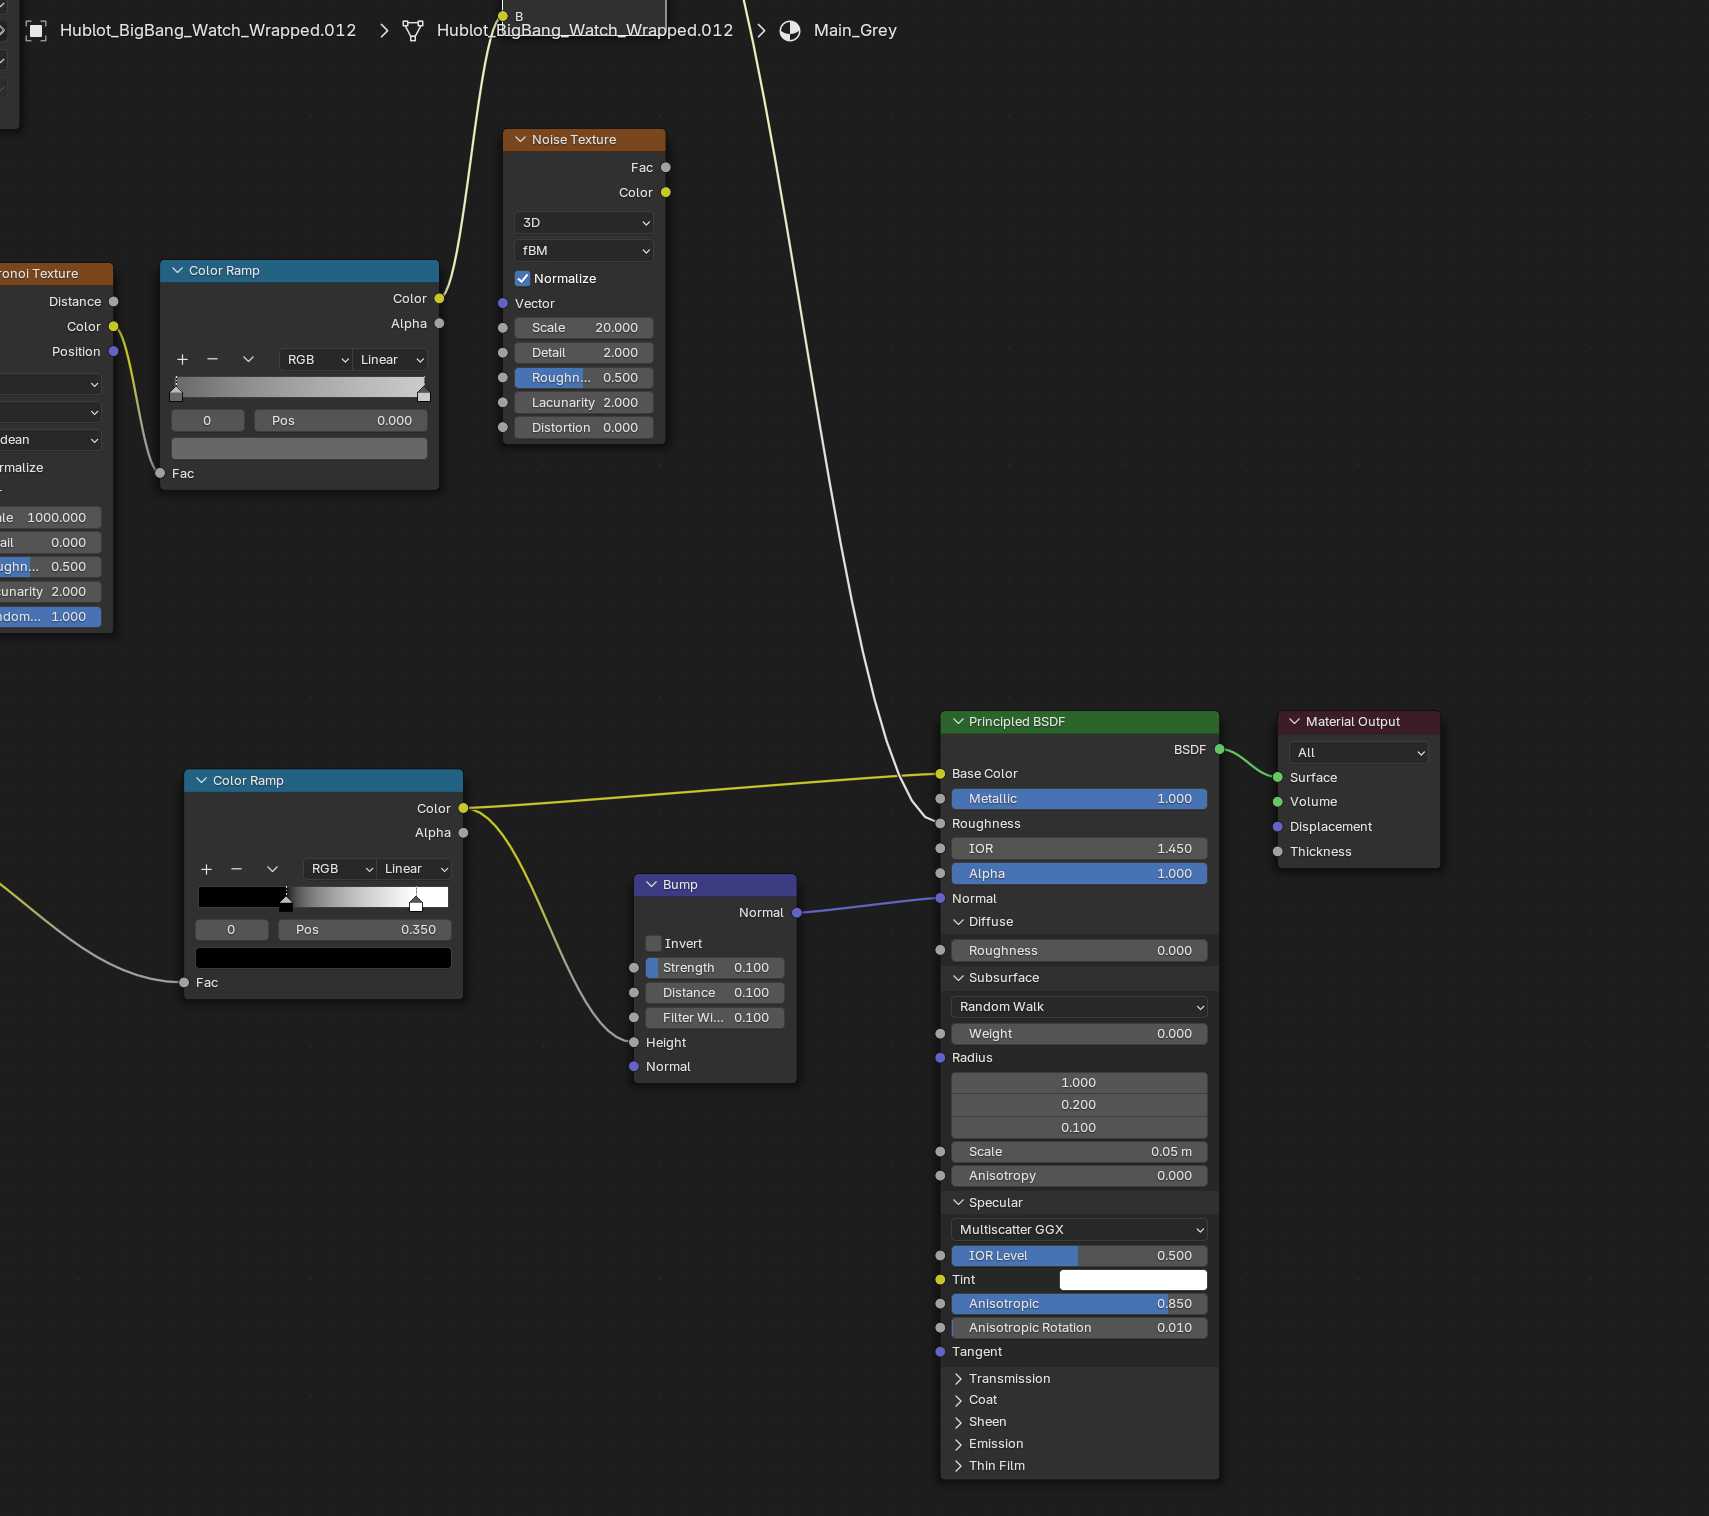Image resolution: width=1709 pixels, height=1516 pixels.
Task: Add a color stop in the upper Color Ramp
Action: pos(182,360)
